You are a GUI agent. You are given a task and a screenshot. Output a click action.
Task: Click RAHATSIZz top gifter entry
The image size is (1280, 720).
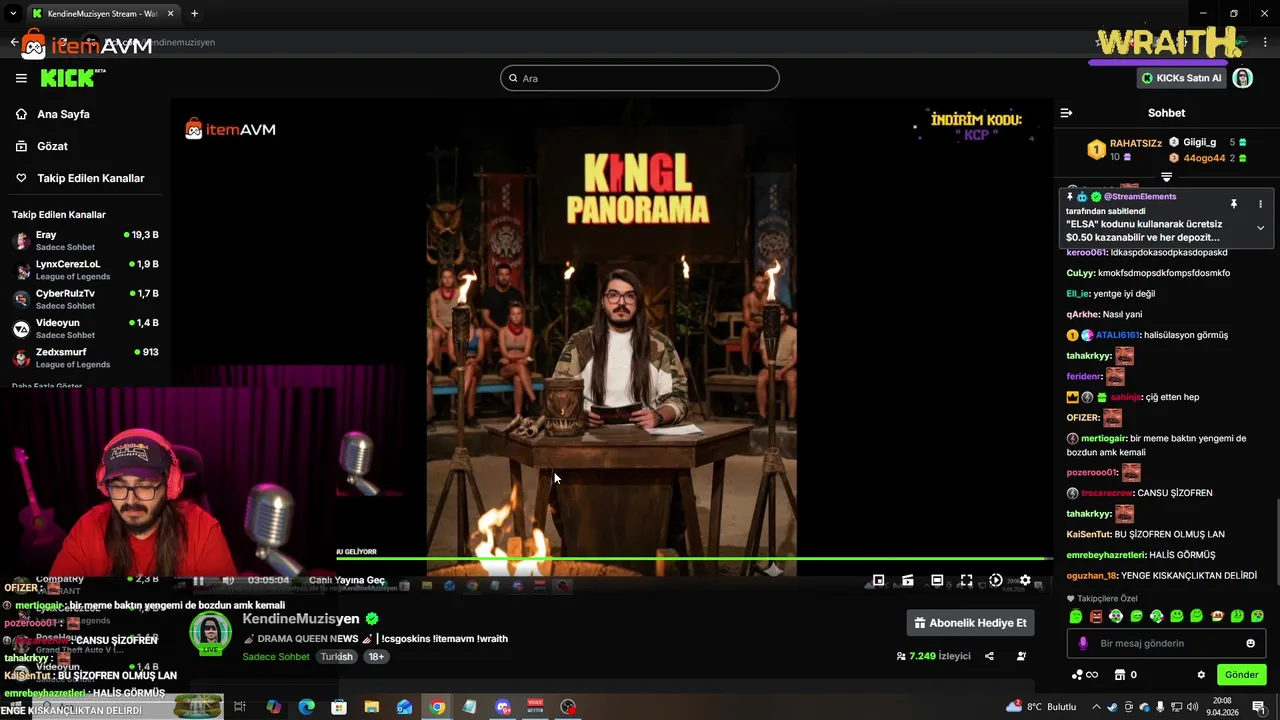coord(1125,150)
